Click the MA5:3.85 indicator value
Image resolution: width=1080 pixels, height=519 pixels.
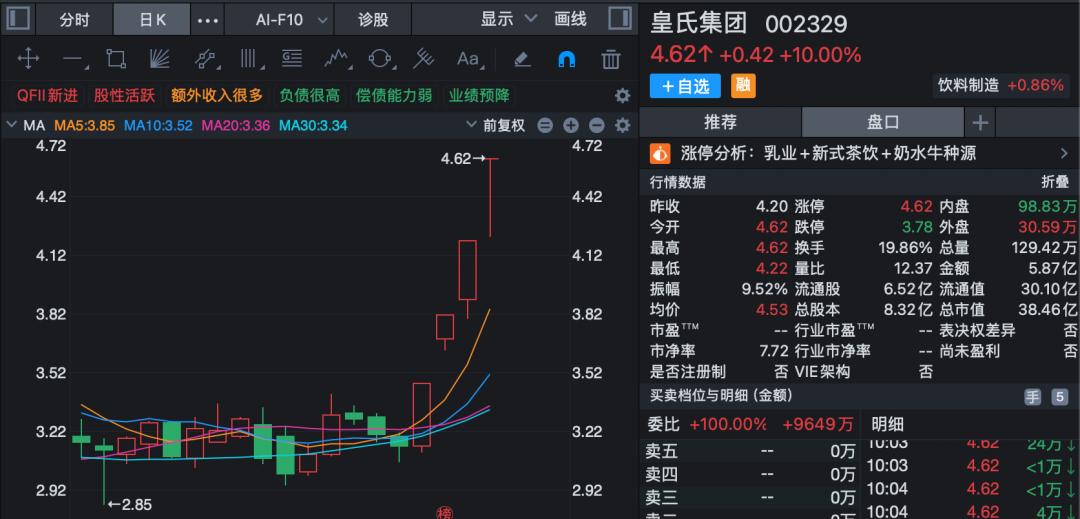85,126
